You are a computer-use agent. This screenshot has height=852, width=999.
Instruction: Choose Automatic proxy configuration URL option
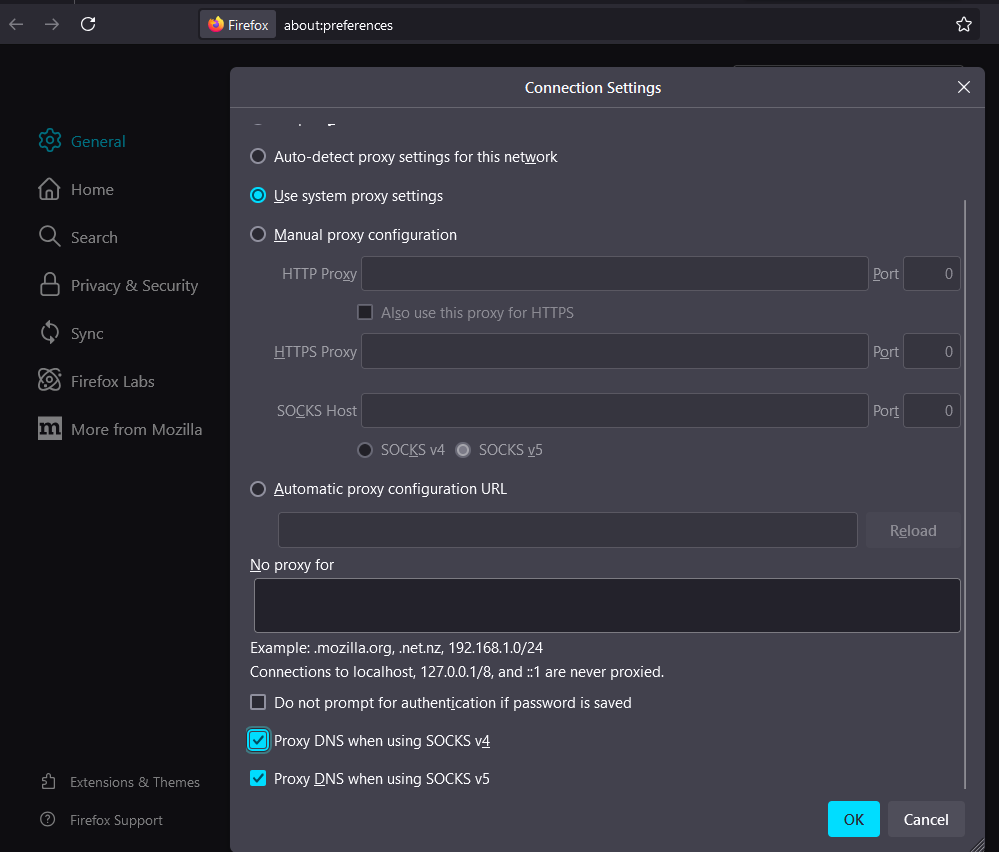click(258, 489)
